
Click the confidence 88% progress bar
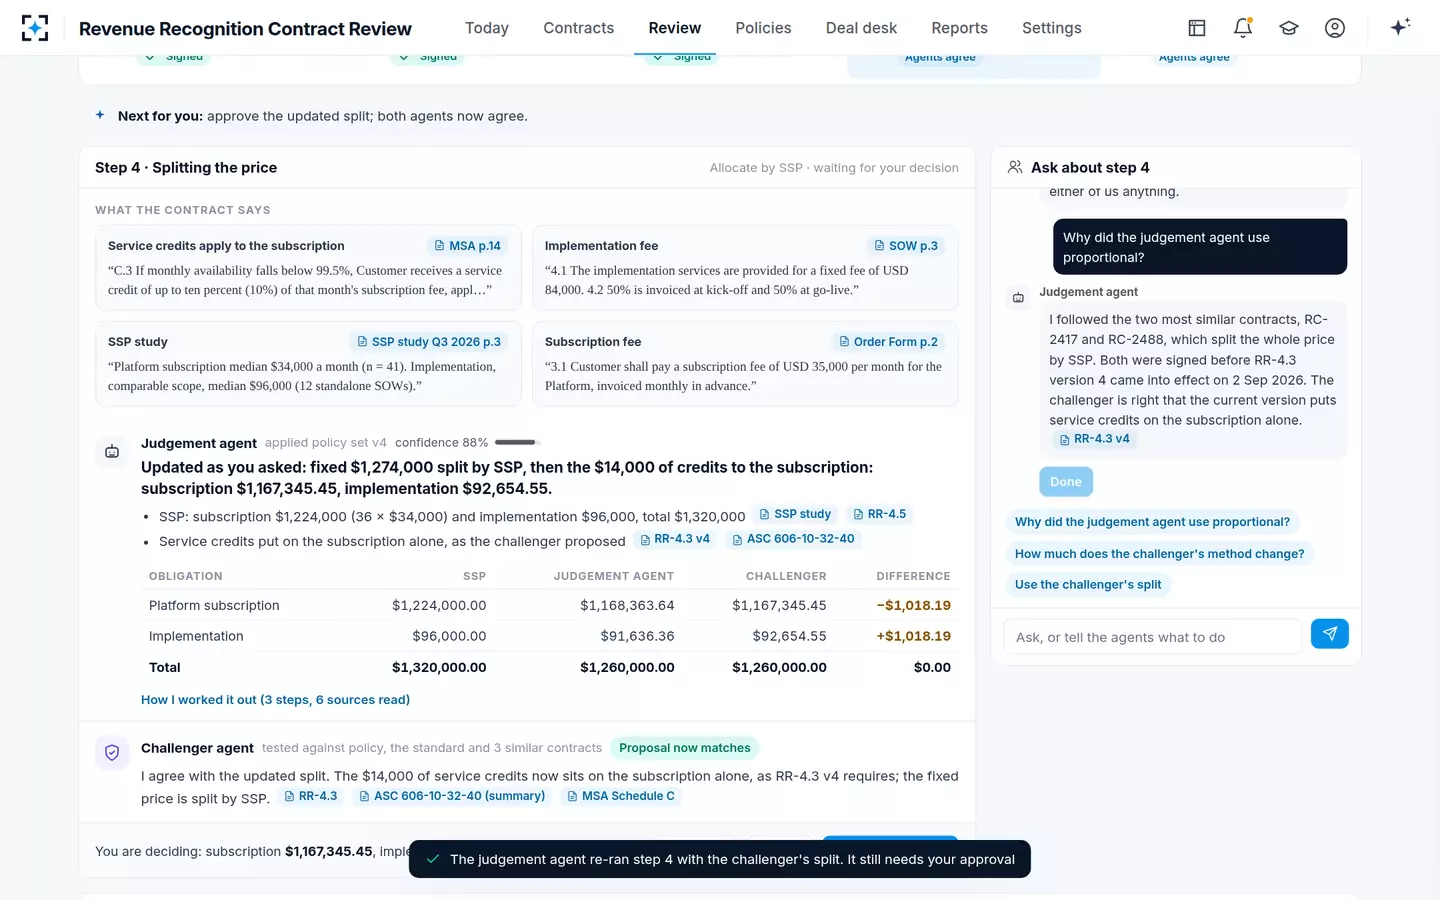tap(517, 442)
